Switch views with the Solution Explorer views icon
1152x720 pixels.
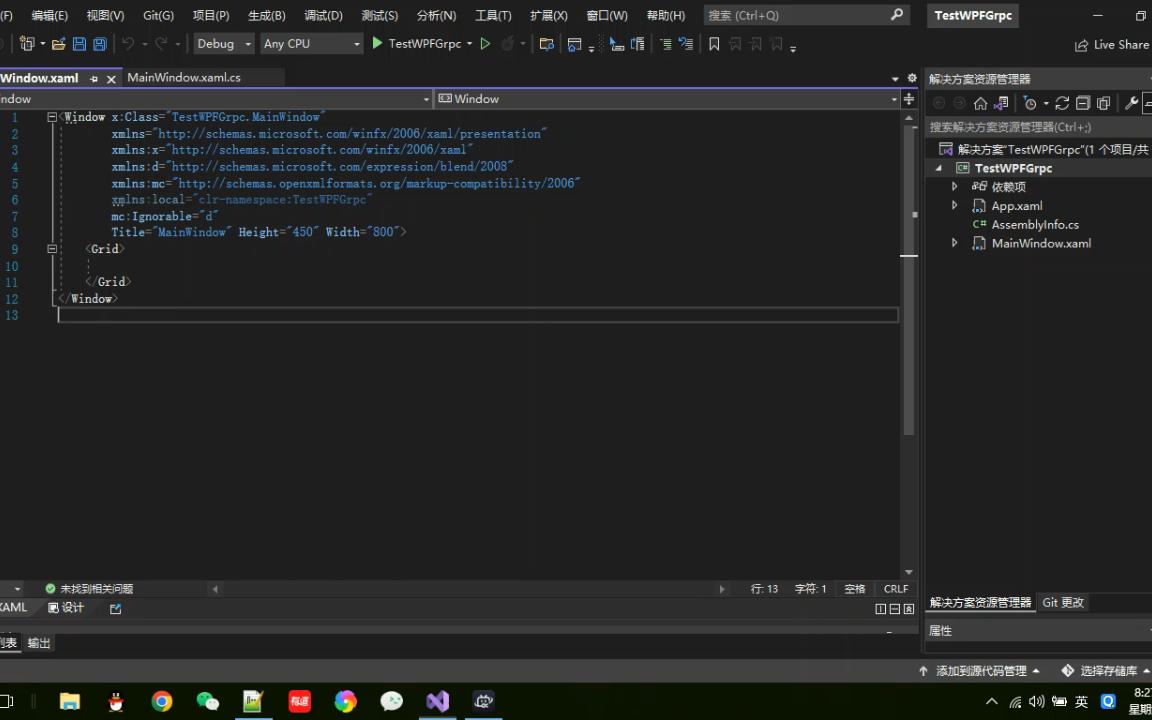[x=1001, y=104]
